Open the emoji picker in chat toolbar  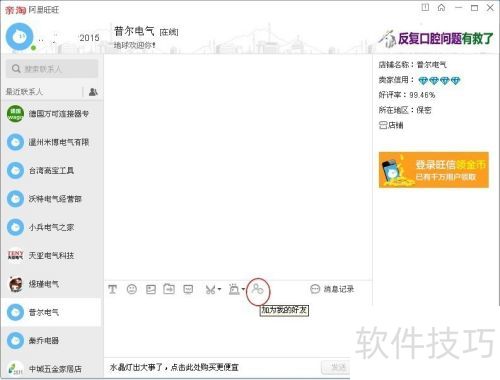pos(132,289)
